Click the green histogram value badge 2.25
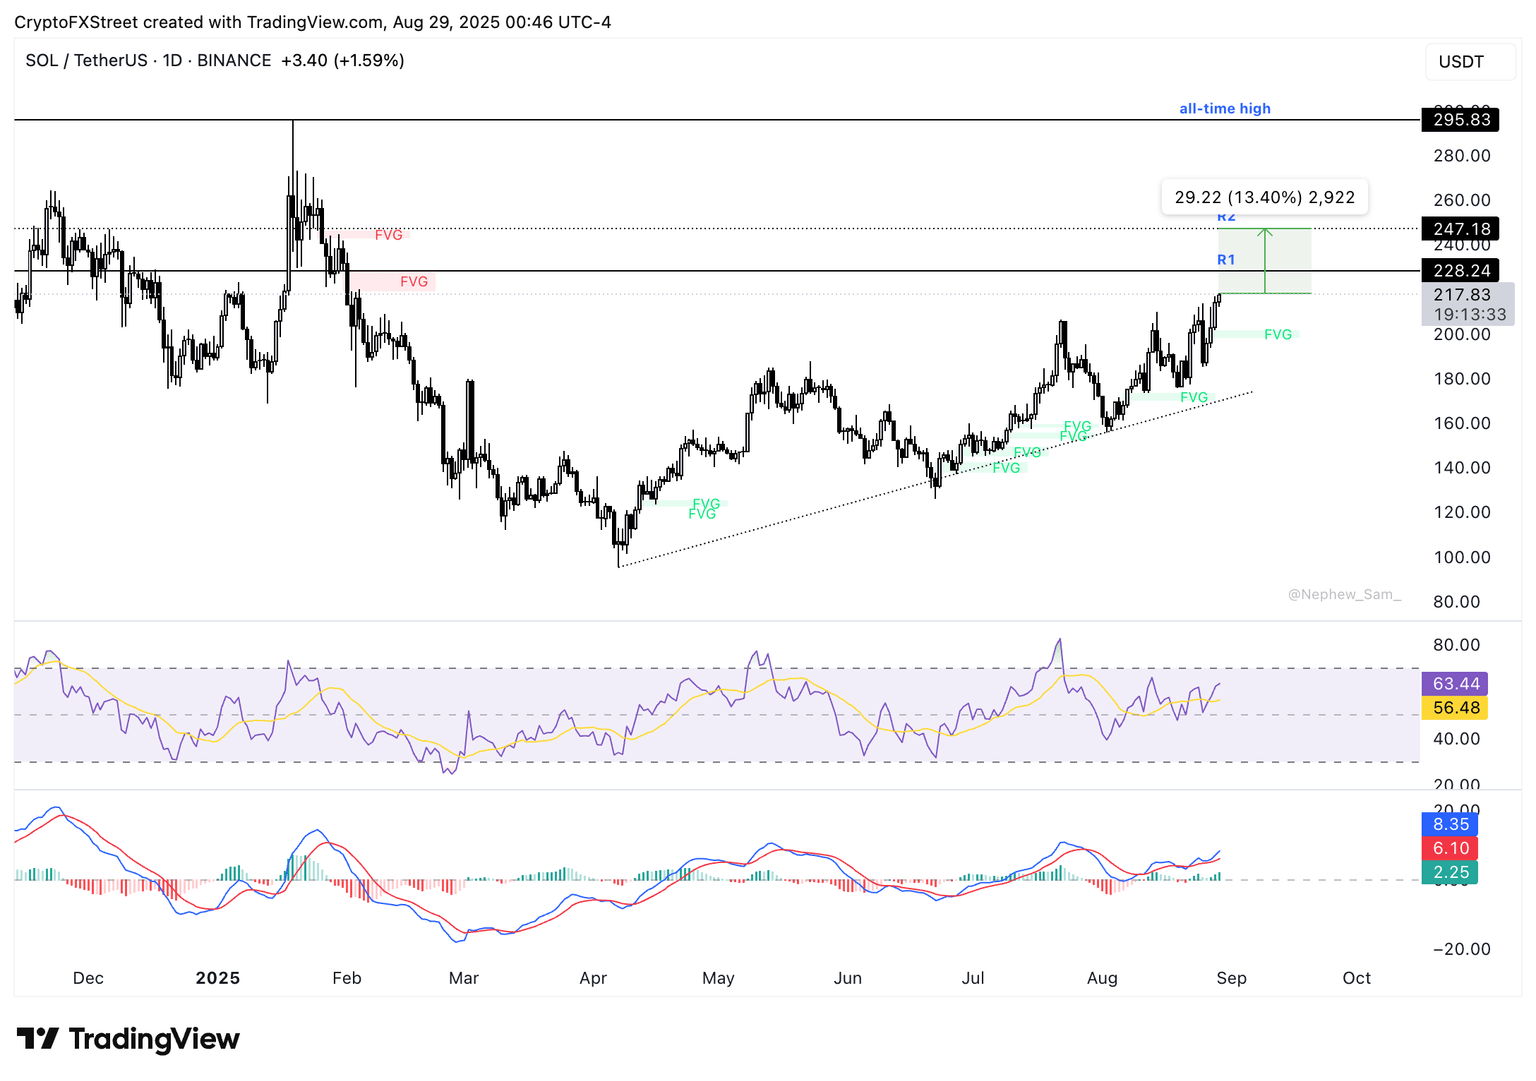This screenshot has height=1081, width=1536. click(x=1450, y=871)
